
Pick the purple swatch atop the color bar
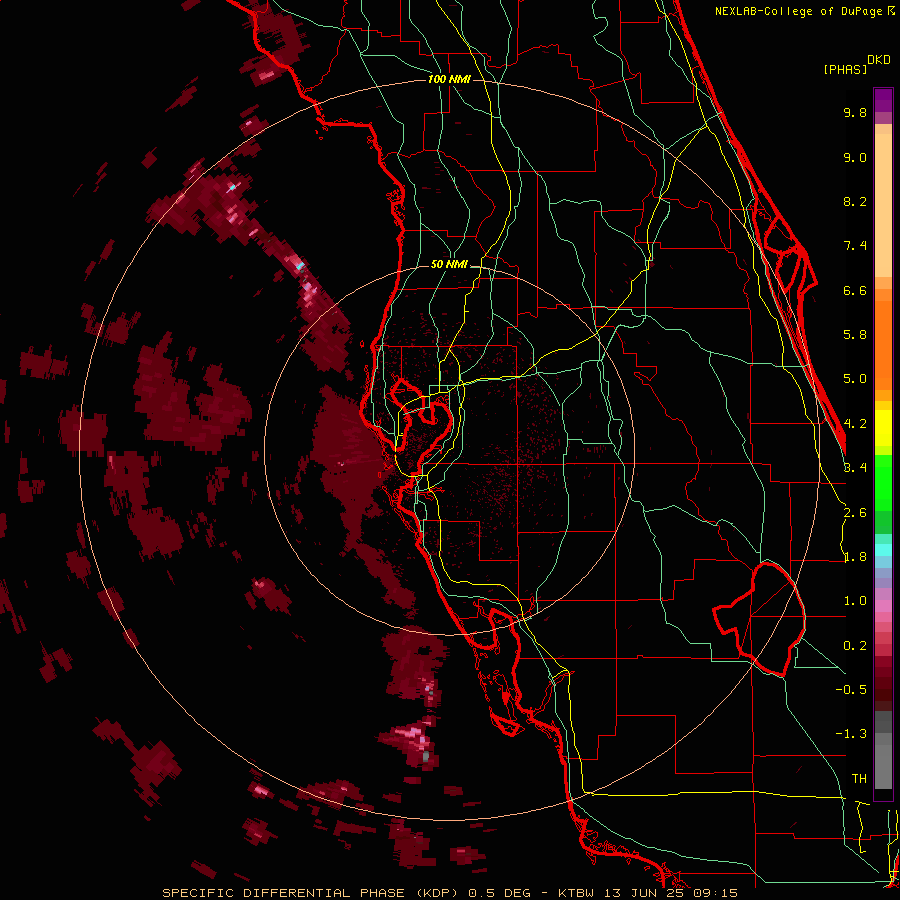tap(883, 100)
